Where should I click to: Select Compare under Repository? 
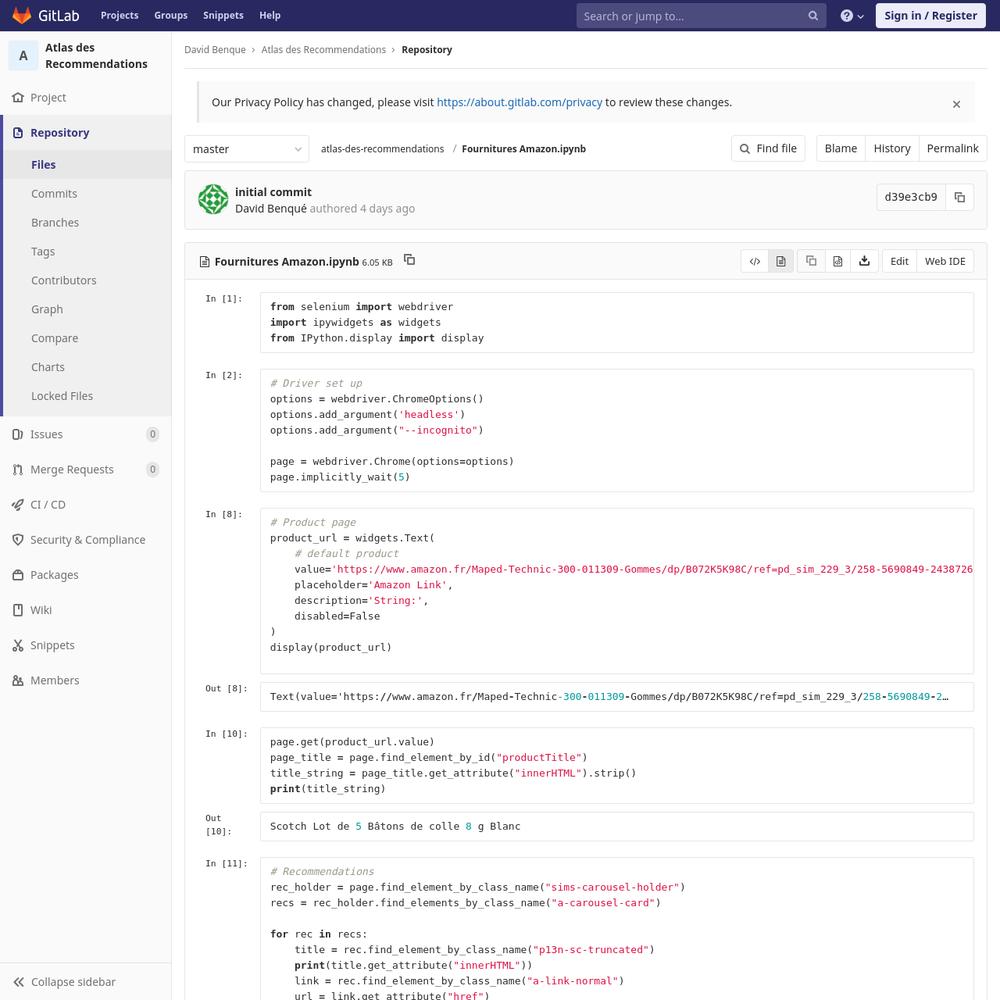click(x=85, y=338)
